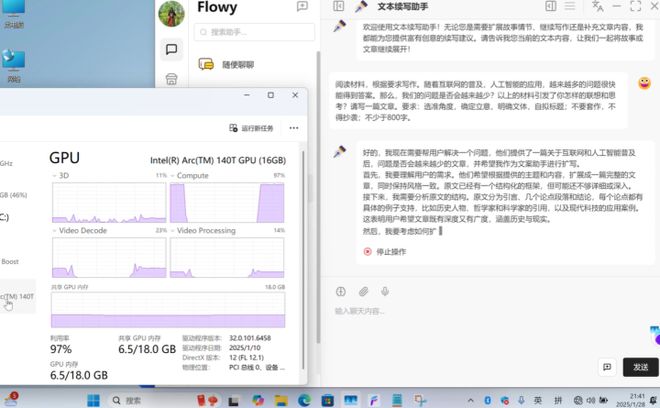Open the Snipping Tool taskbar icon
This screenshot has height=408, width=660.
(x=419, y=400)
